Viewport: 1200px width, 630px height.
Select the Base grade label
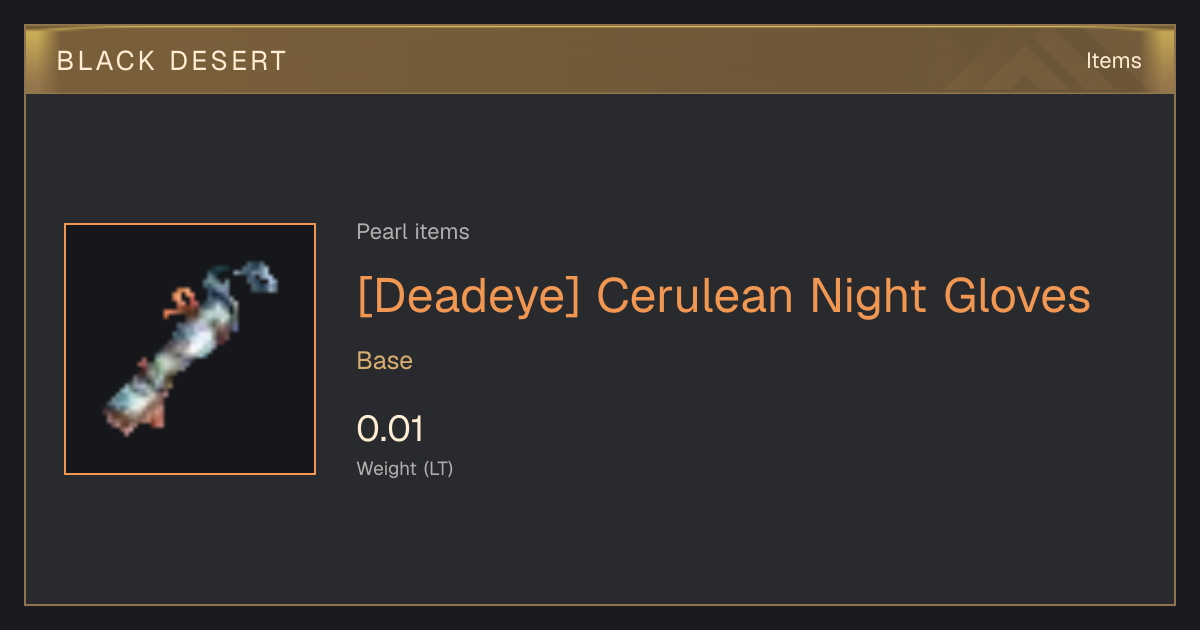tap(385, 361)
